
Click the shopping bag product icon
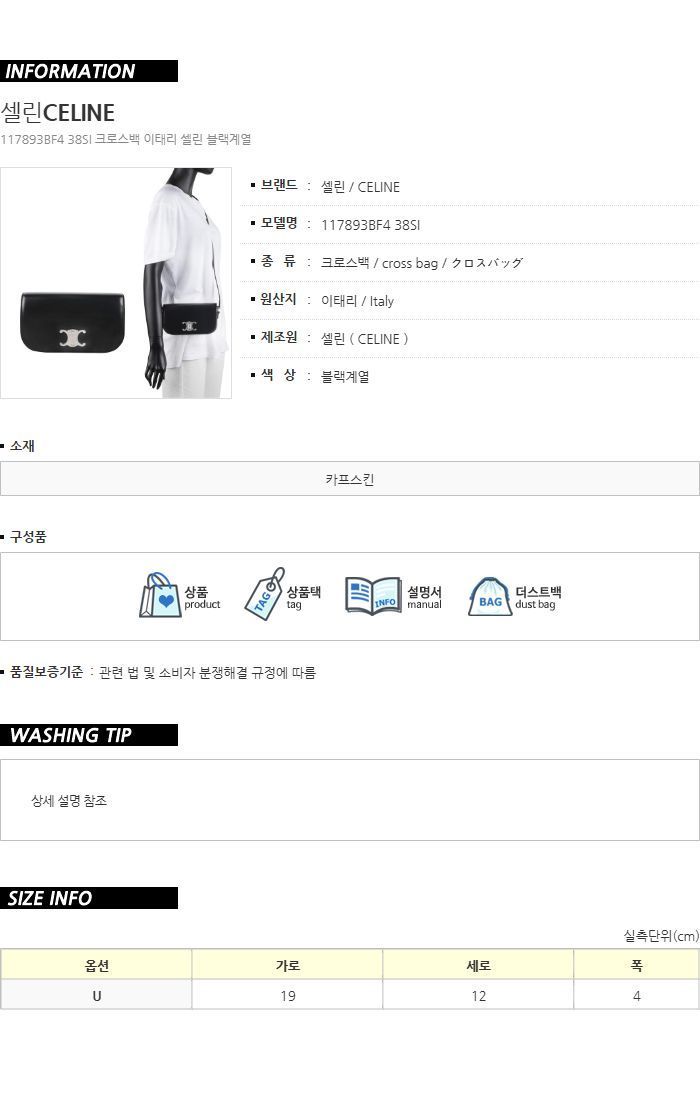point(160,595)
